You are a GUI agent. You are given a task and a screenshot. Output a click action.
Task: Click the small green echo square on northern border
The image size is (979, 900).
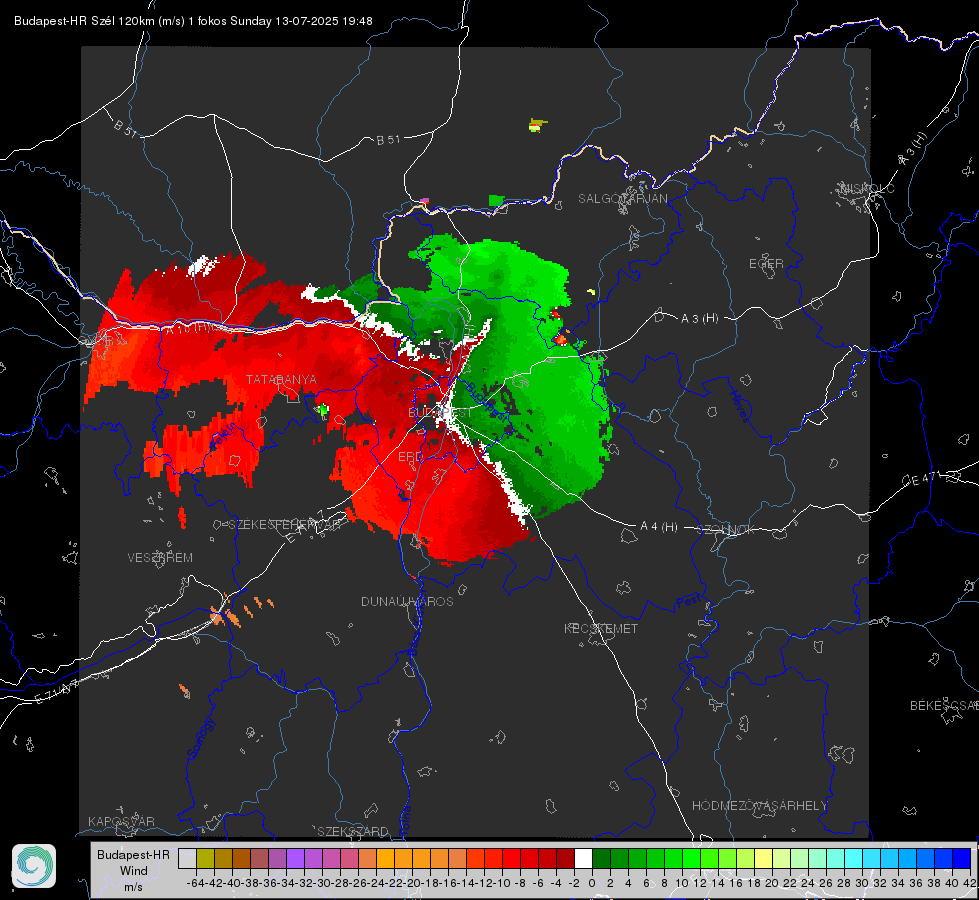tap(496, 200)
